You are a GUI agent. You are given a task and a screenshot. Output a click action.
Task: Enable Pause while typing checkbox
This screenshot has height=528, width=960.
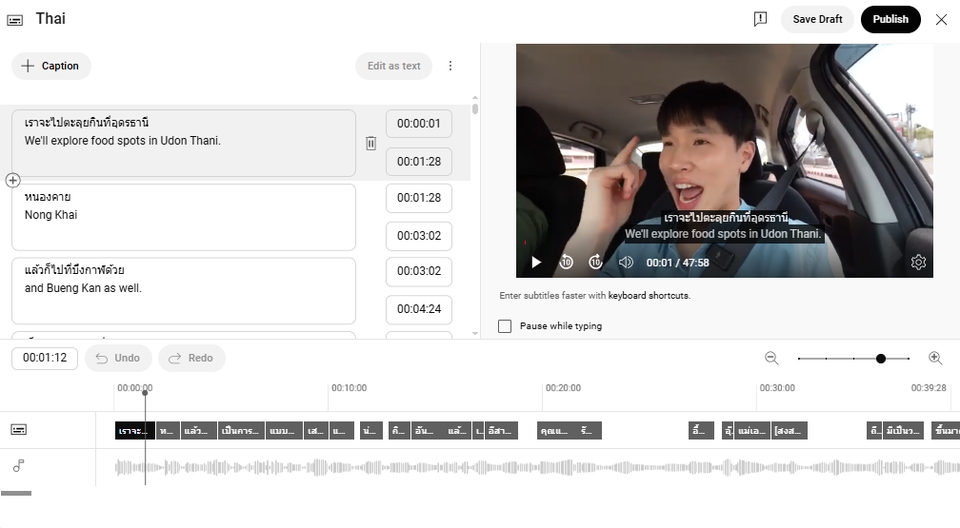[x=504, y=326]
